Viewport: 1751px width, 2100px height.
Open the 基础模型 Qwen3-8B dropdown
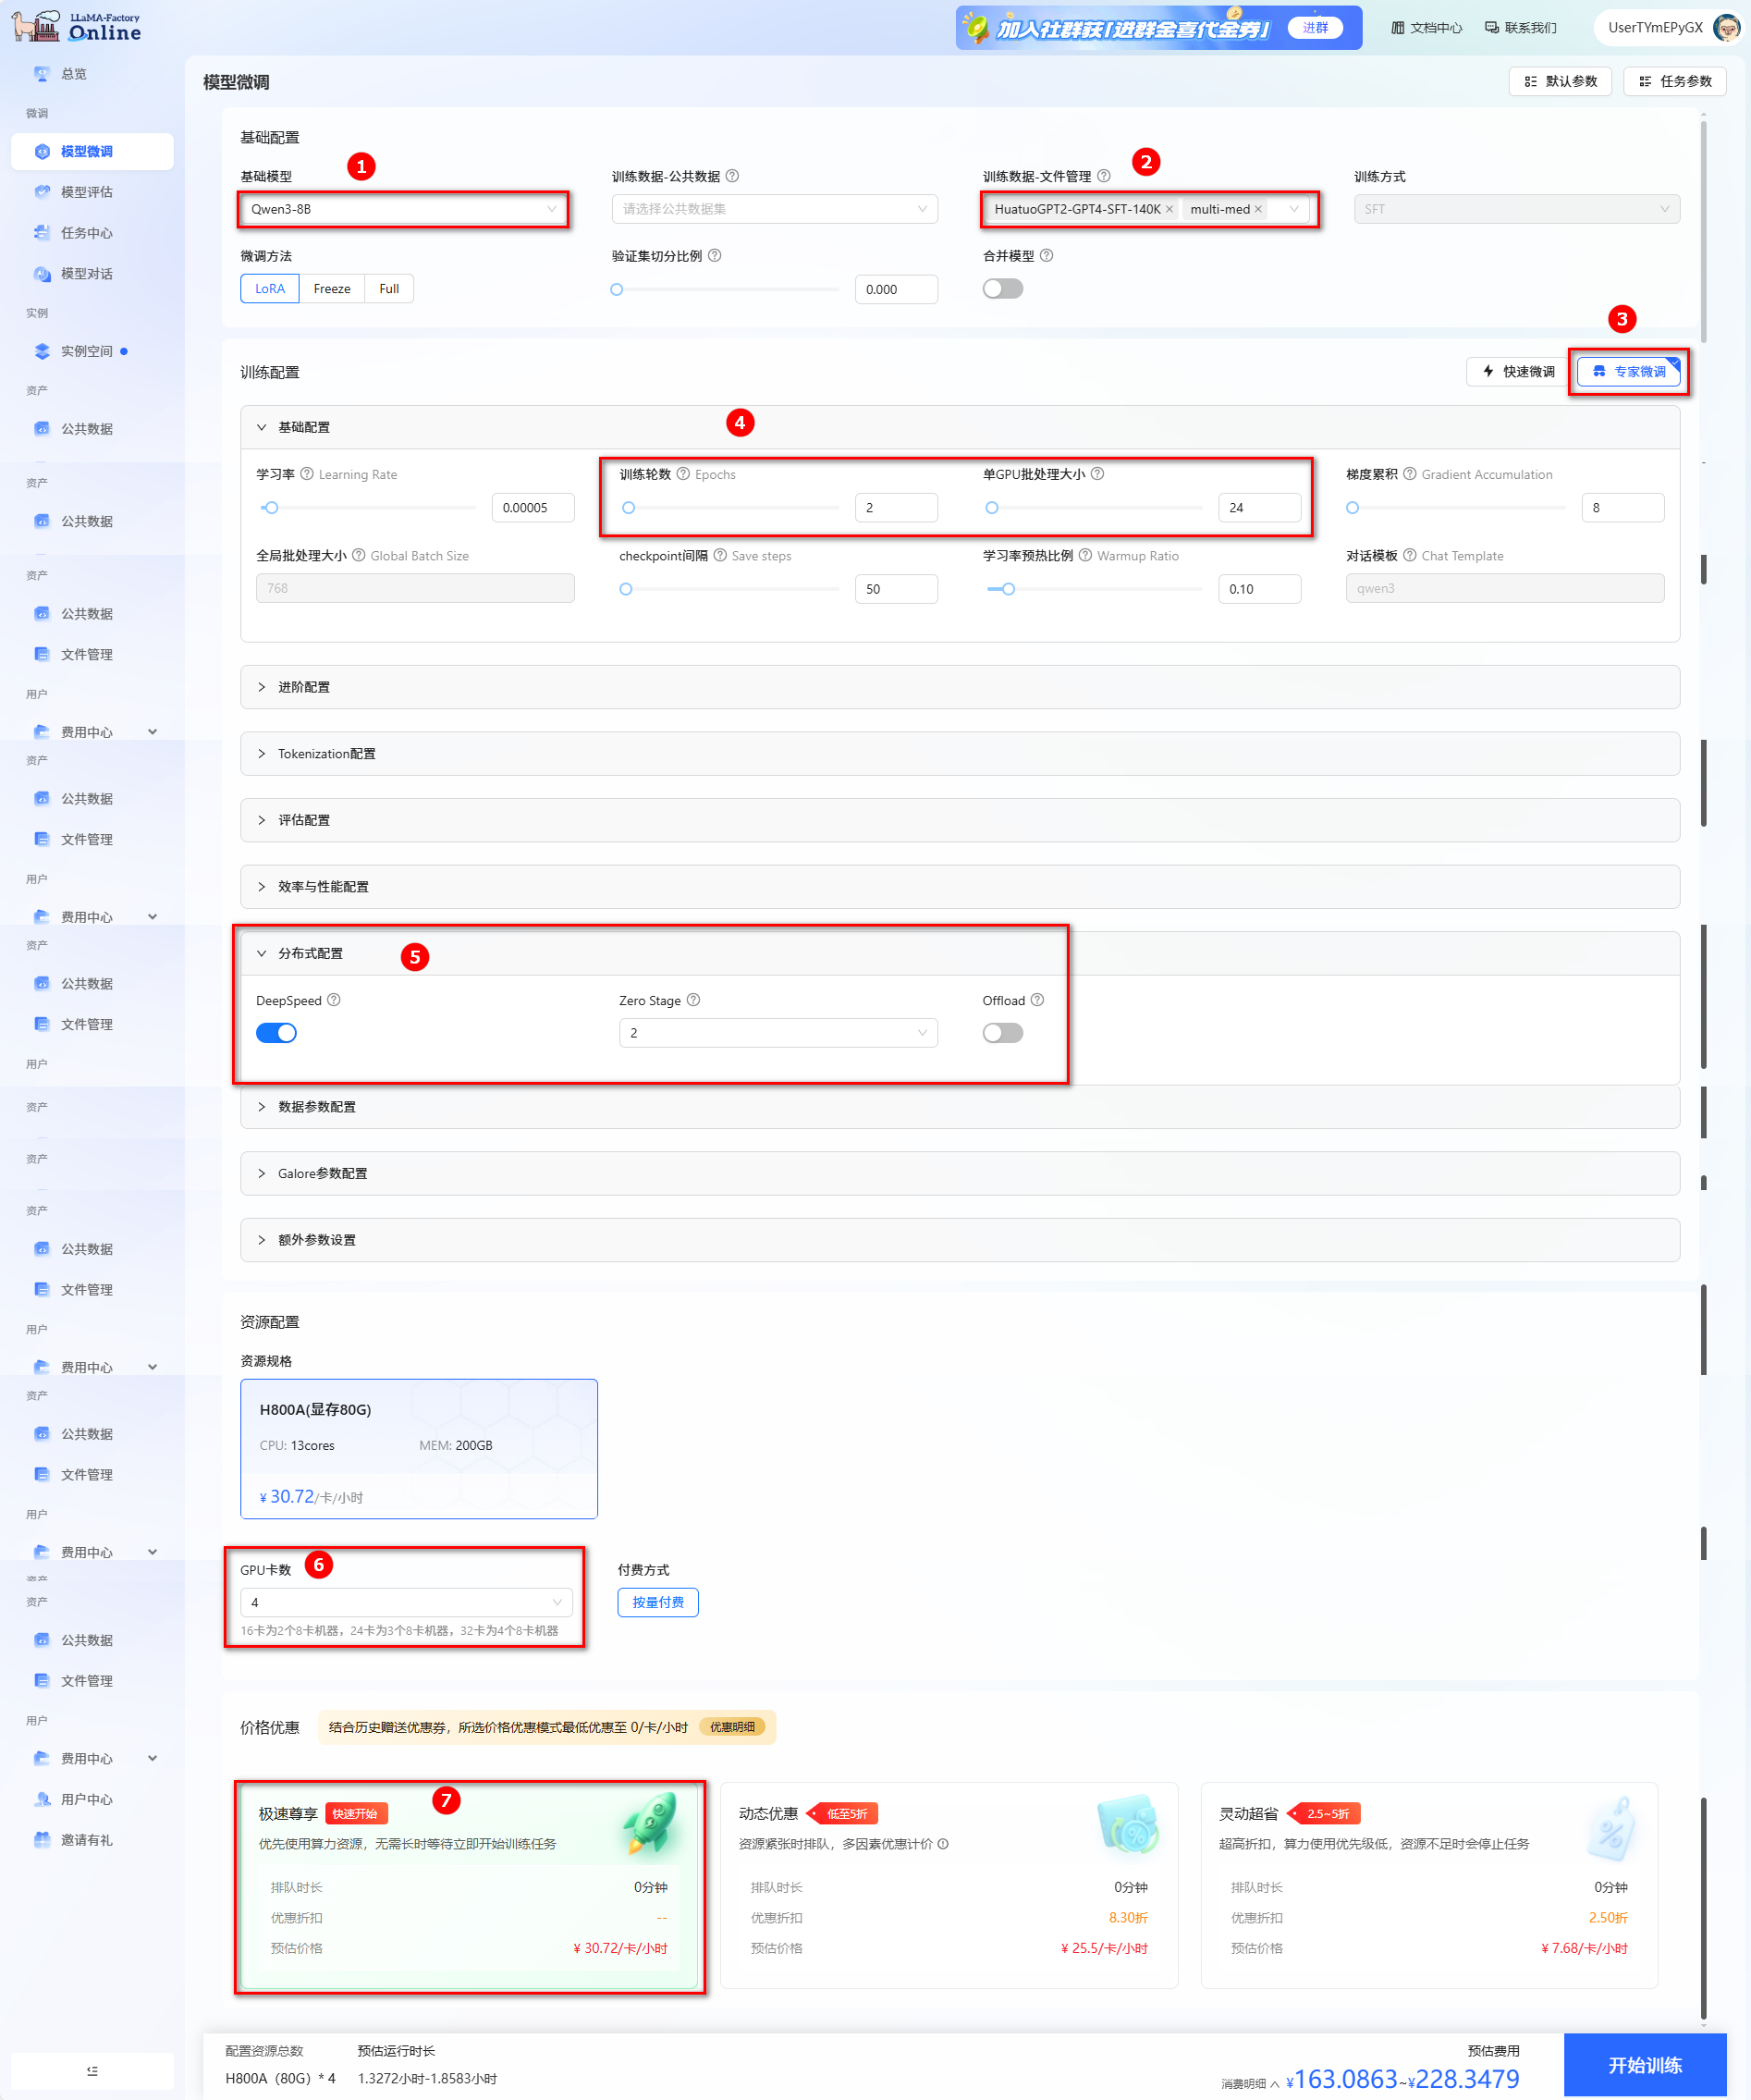tap(404, 209)
